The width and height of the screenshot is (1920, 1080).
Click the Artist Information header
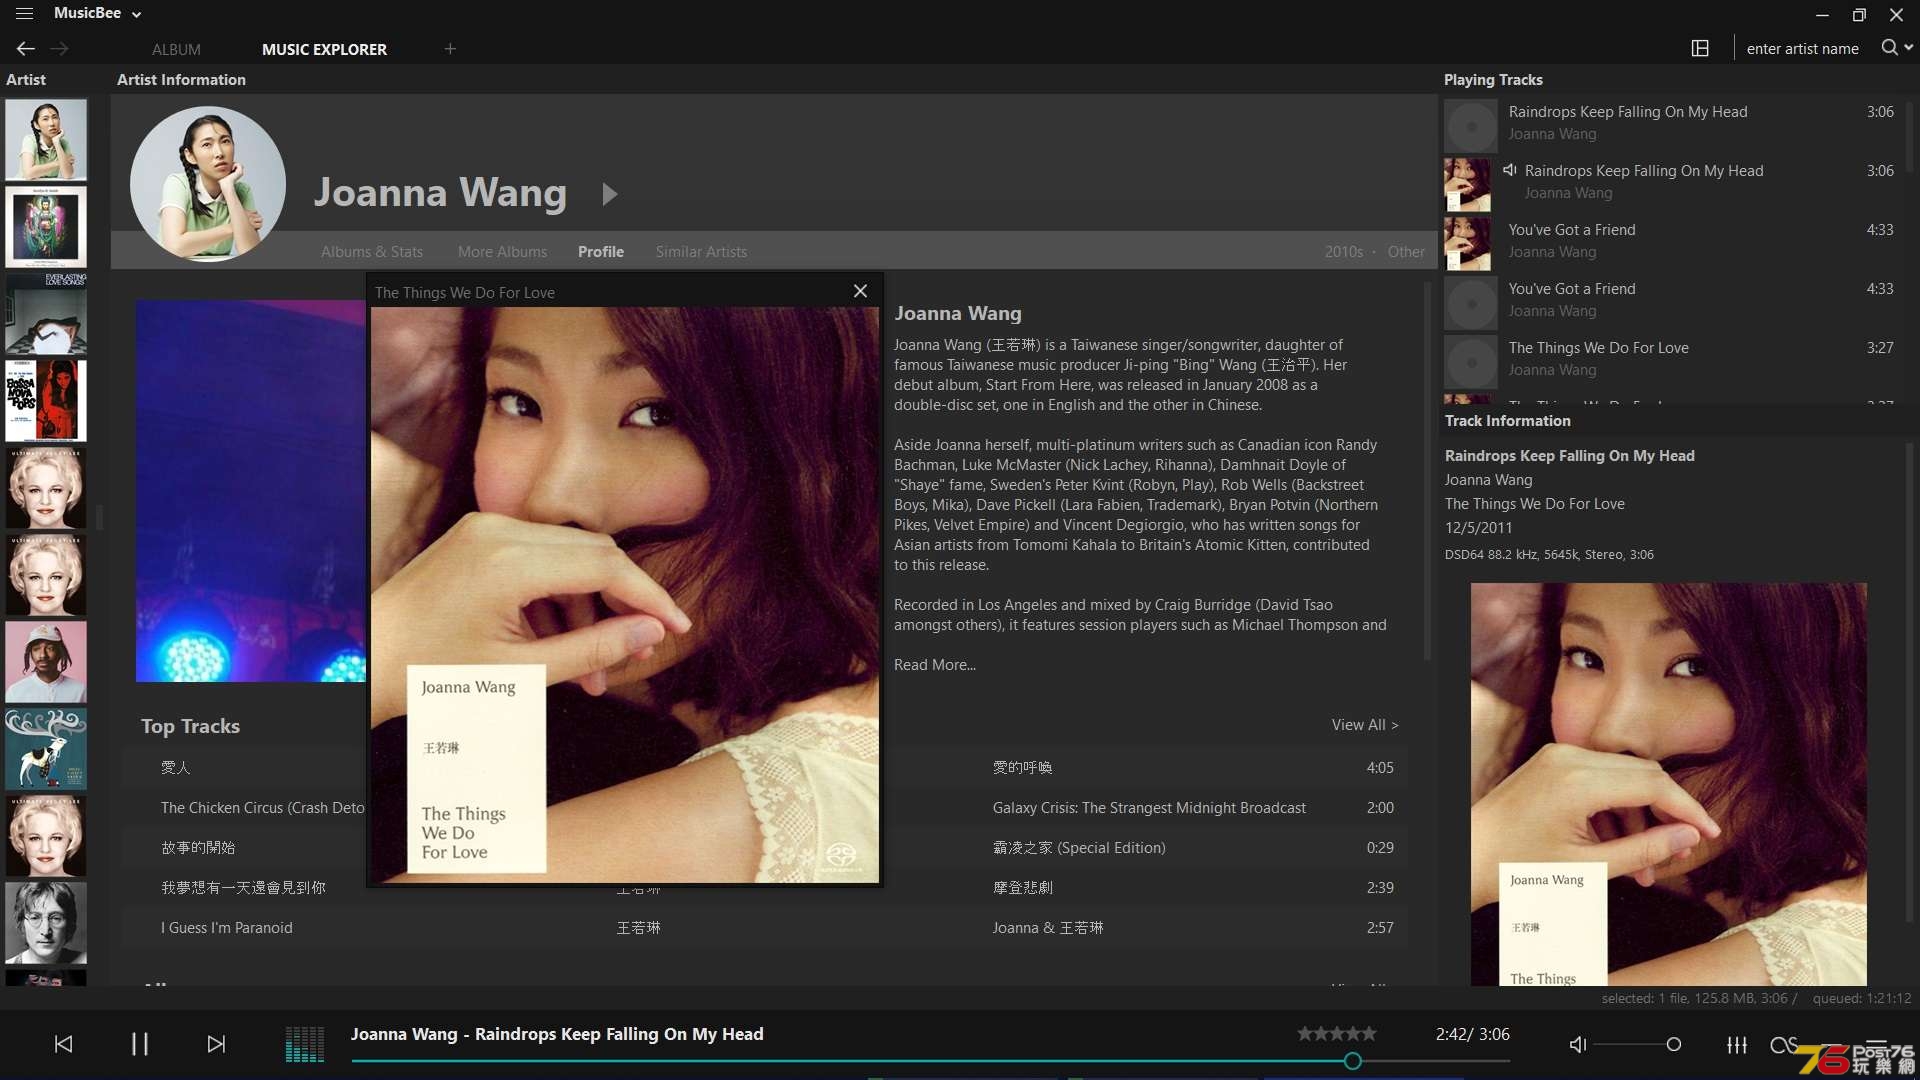tap(181, 80)
